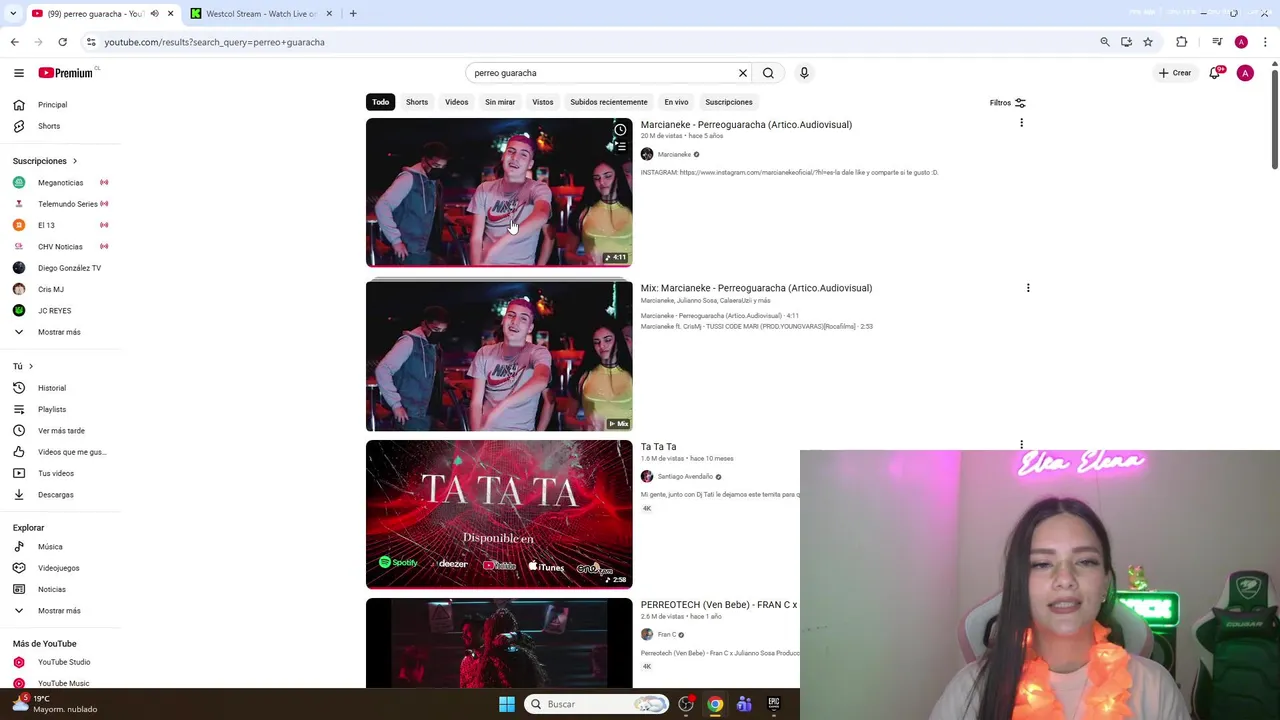
Task: Play the Marcianeke Perreoguaracha video thumbnail
Action: point(499,193)
